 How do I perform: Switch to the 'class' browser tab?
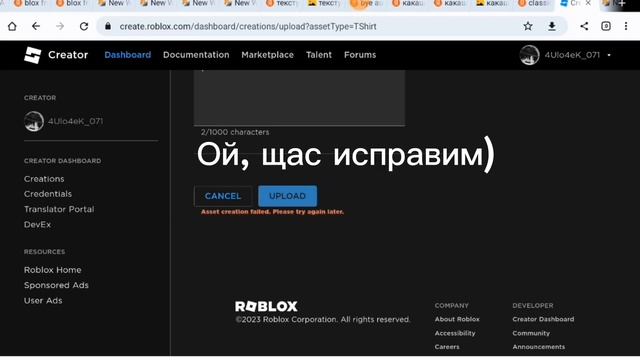pos(535,3)
